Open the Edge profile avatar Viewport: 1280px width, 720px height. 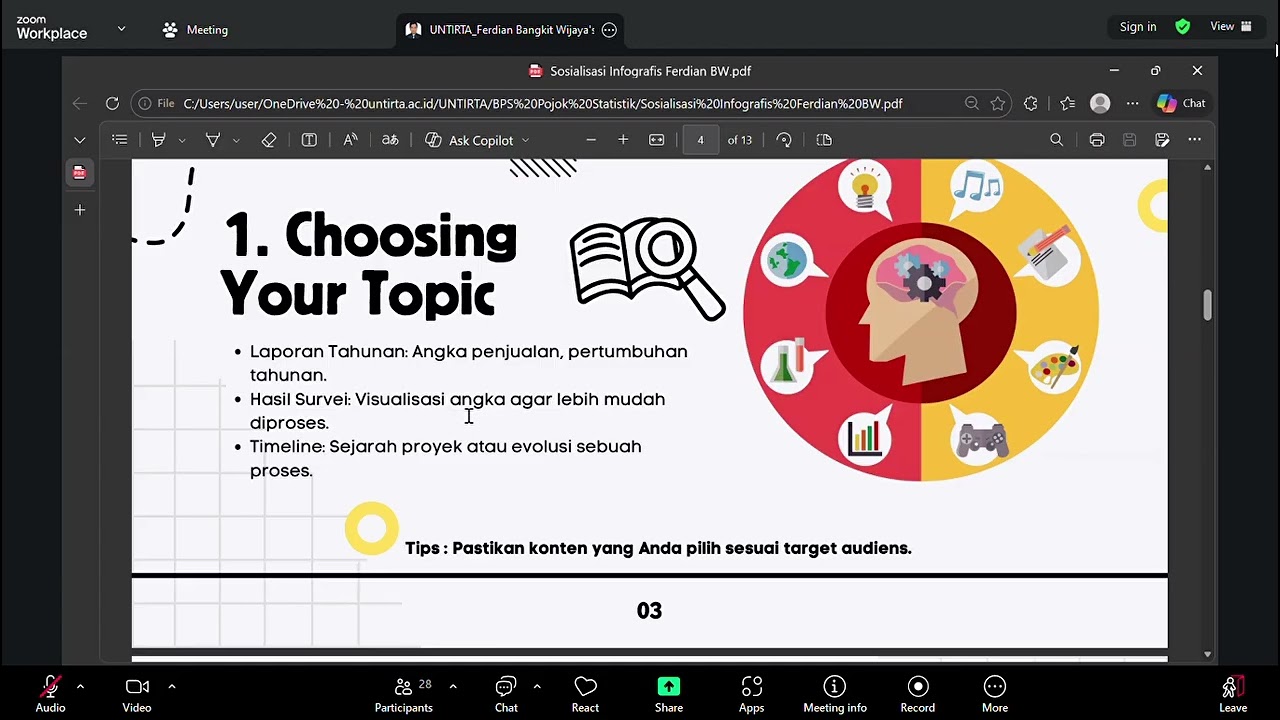(x=1100, y=103)
